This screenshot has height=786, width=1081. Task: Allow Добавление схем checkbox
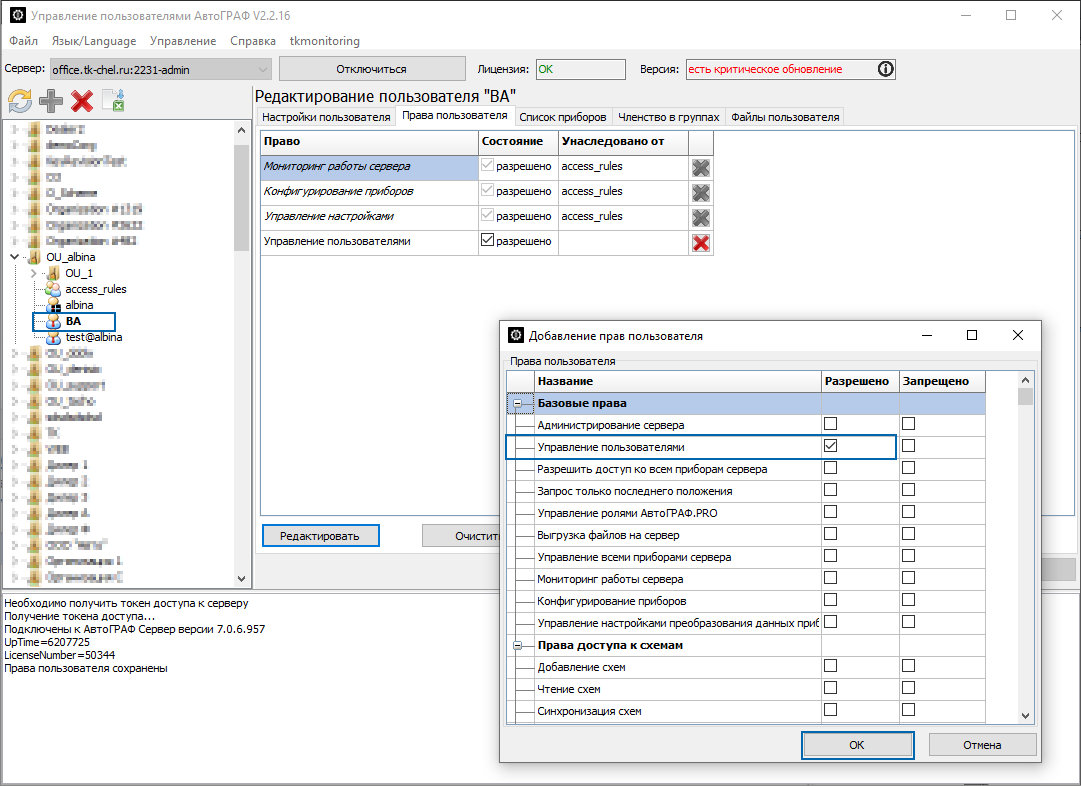pyautogui.click(x=831, y=665)
